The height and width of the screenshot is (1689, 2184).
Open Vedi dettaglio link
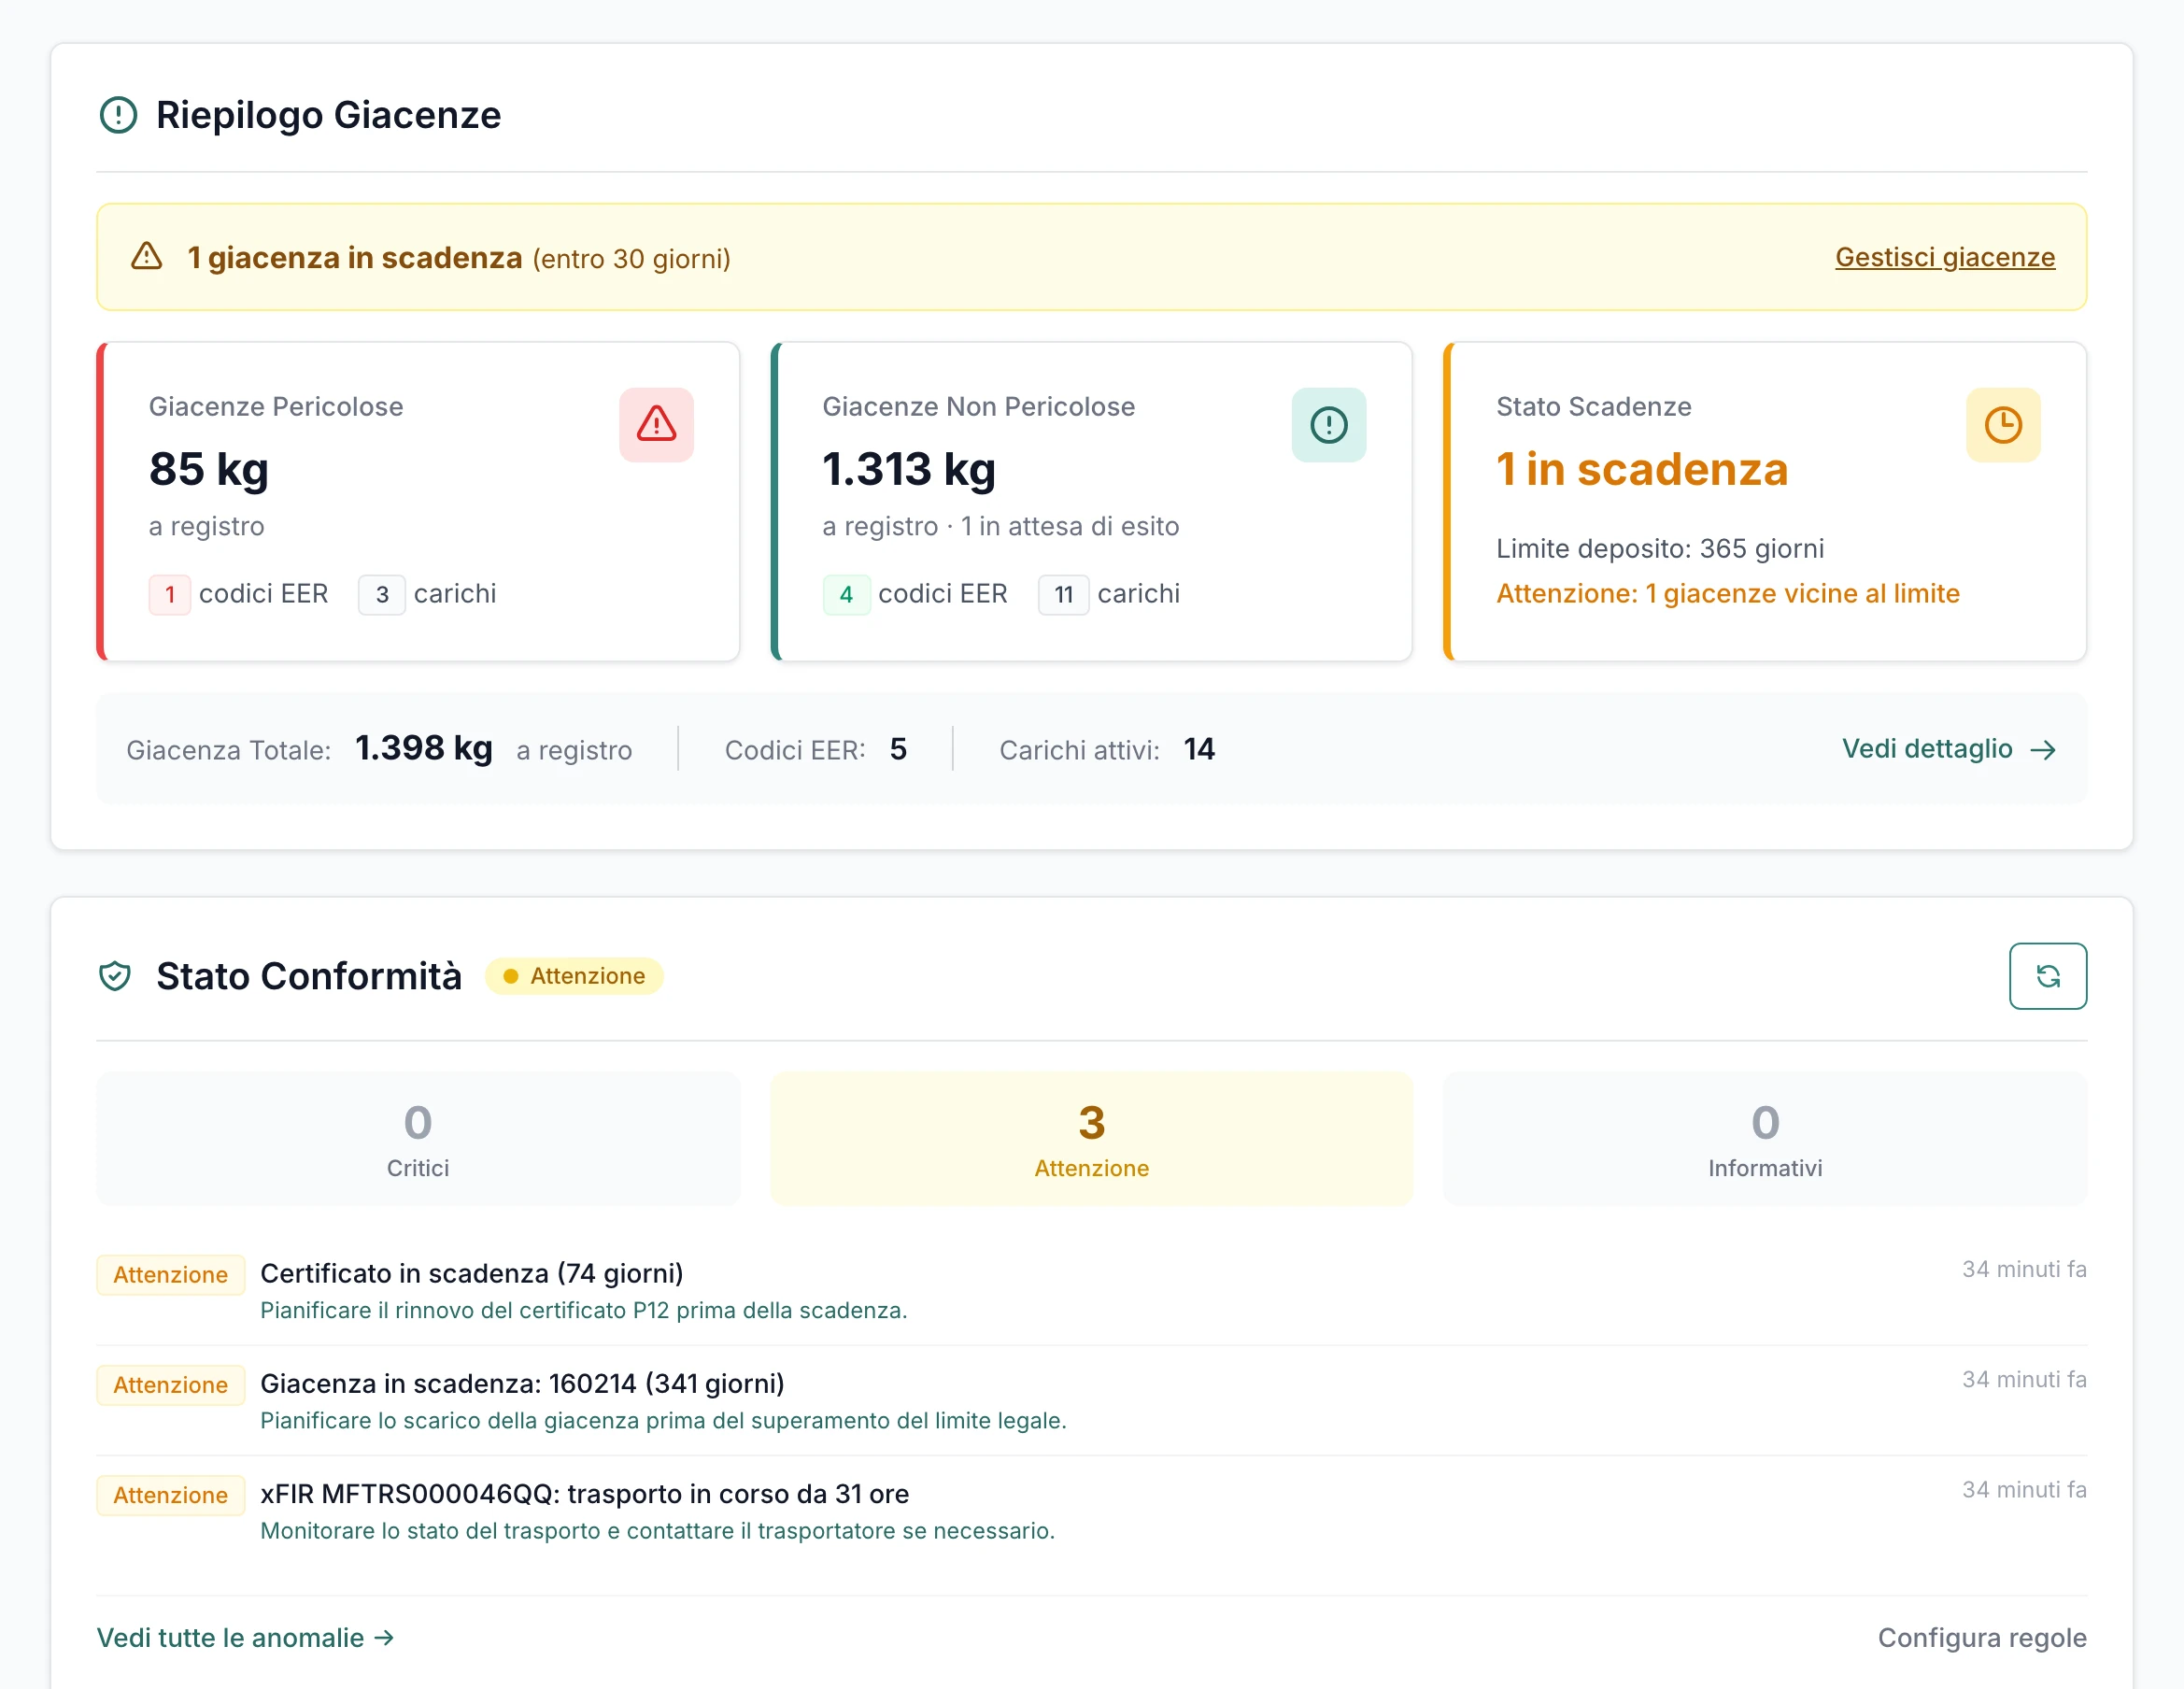1948,749
